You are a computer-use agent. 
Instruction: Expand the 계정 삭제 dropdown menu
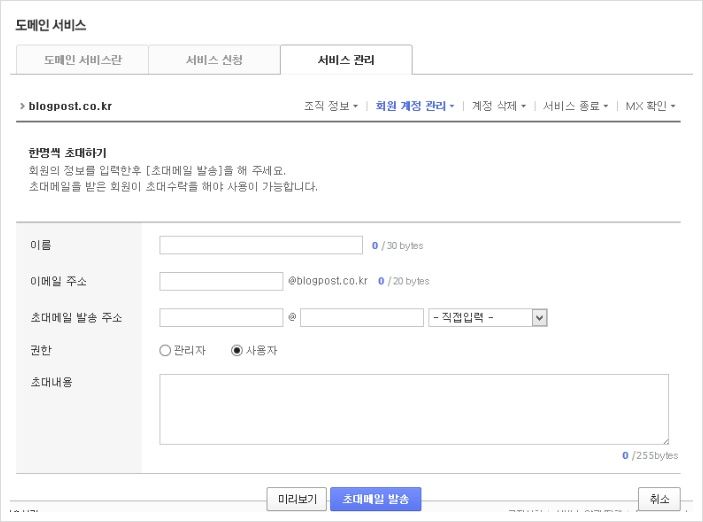point(499,106)
